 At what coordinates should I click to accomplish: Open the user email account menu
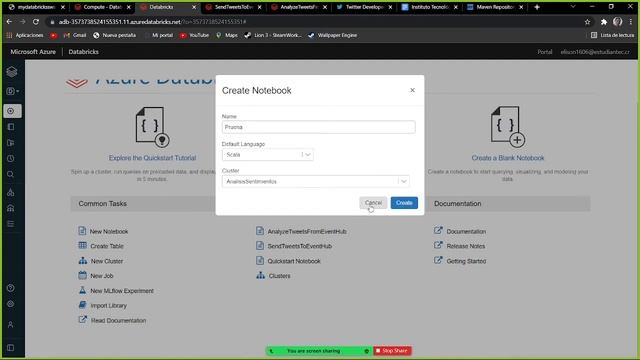[595, 52]
